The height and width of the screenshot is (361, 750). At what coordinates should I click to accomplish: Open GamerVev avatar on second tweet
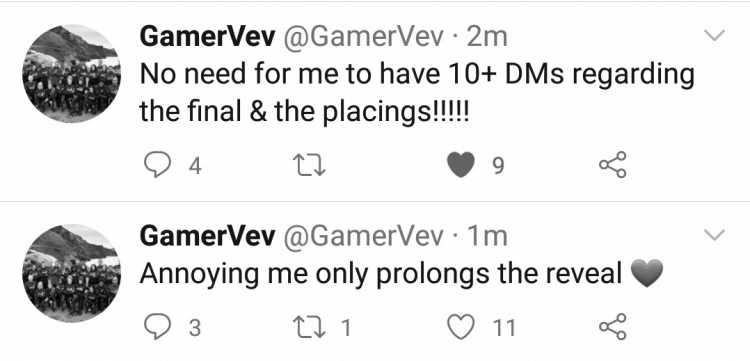click(x=72, y=273)
